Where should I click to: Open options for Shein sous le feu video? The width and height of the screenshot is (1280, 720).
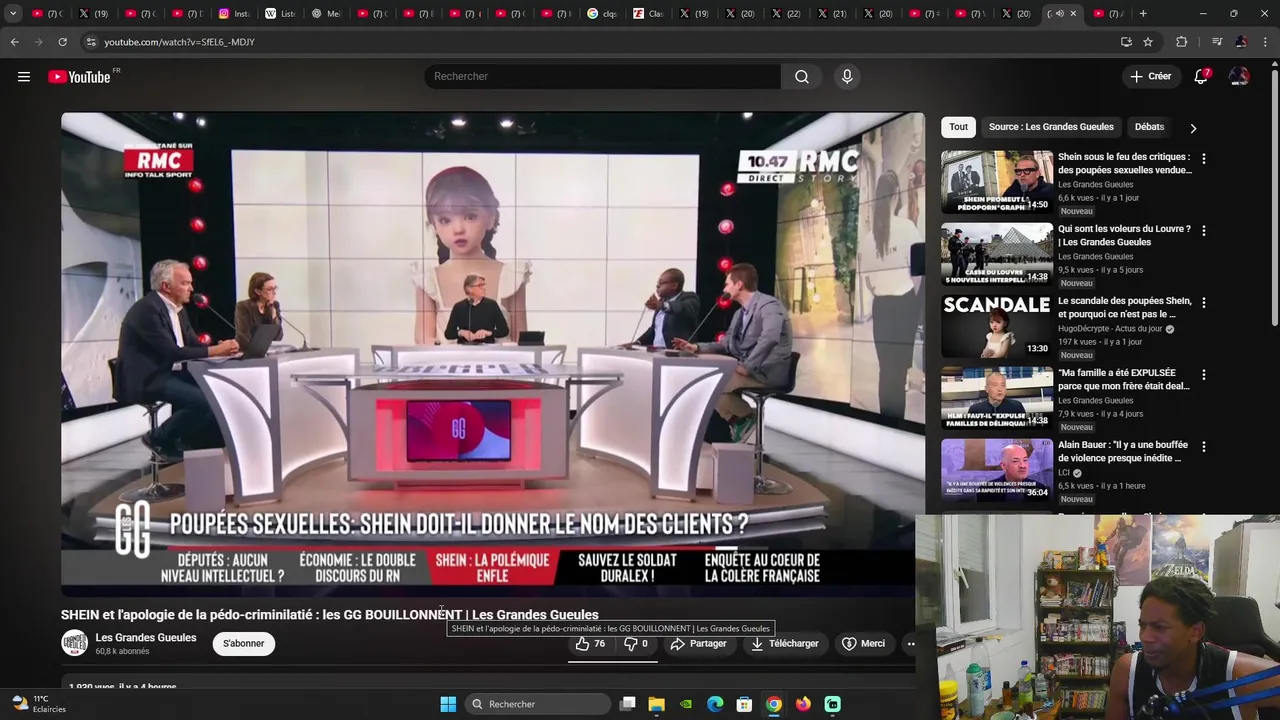tap(1204, 159)
